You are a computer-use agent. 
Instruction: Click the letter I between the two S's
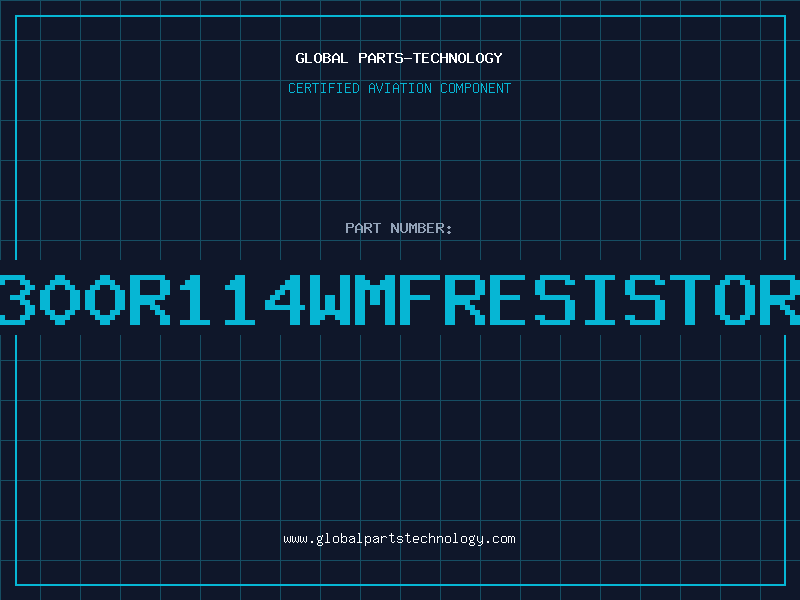point(600,299)
